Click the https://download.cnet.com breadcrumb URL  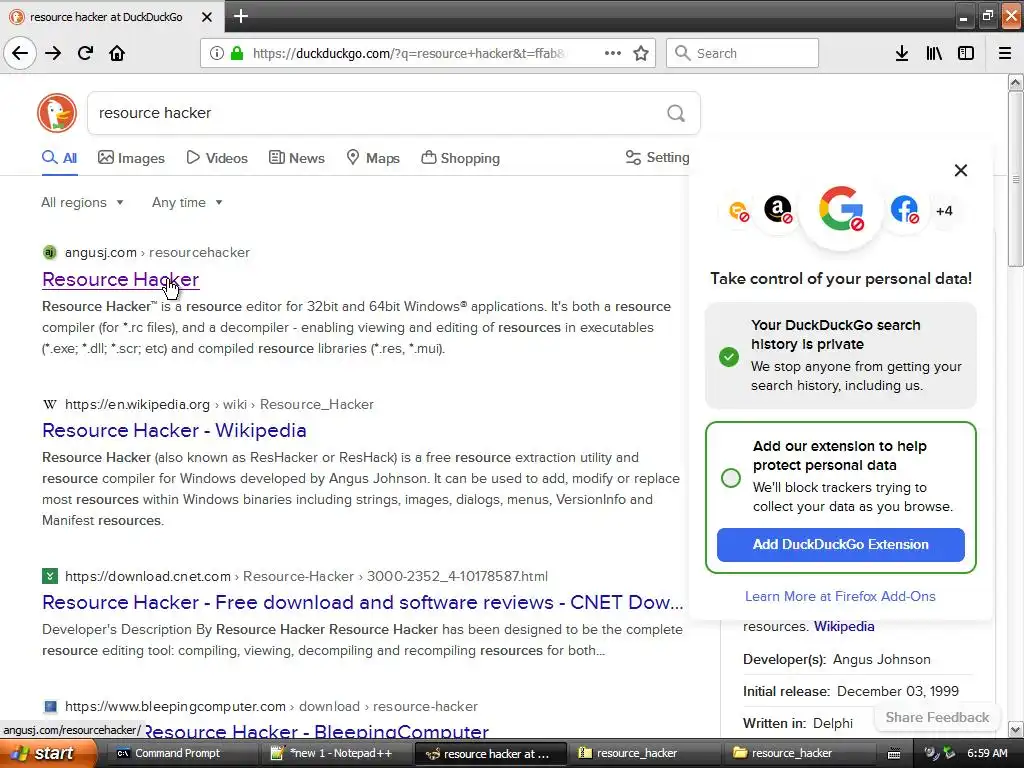(x=148, y=576)
